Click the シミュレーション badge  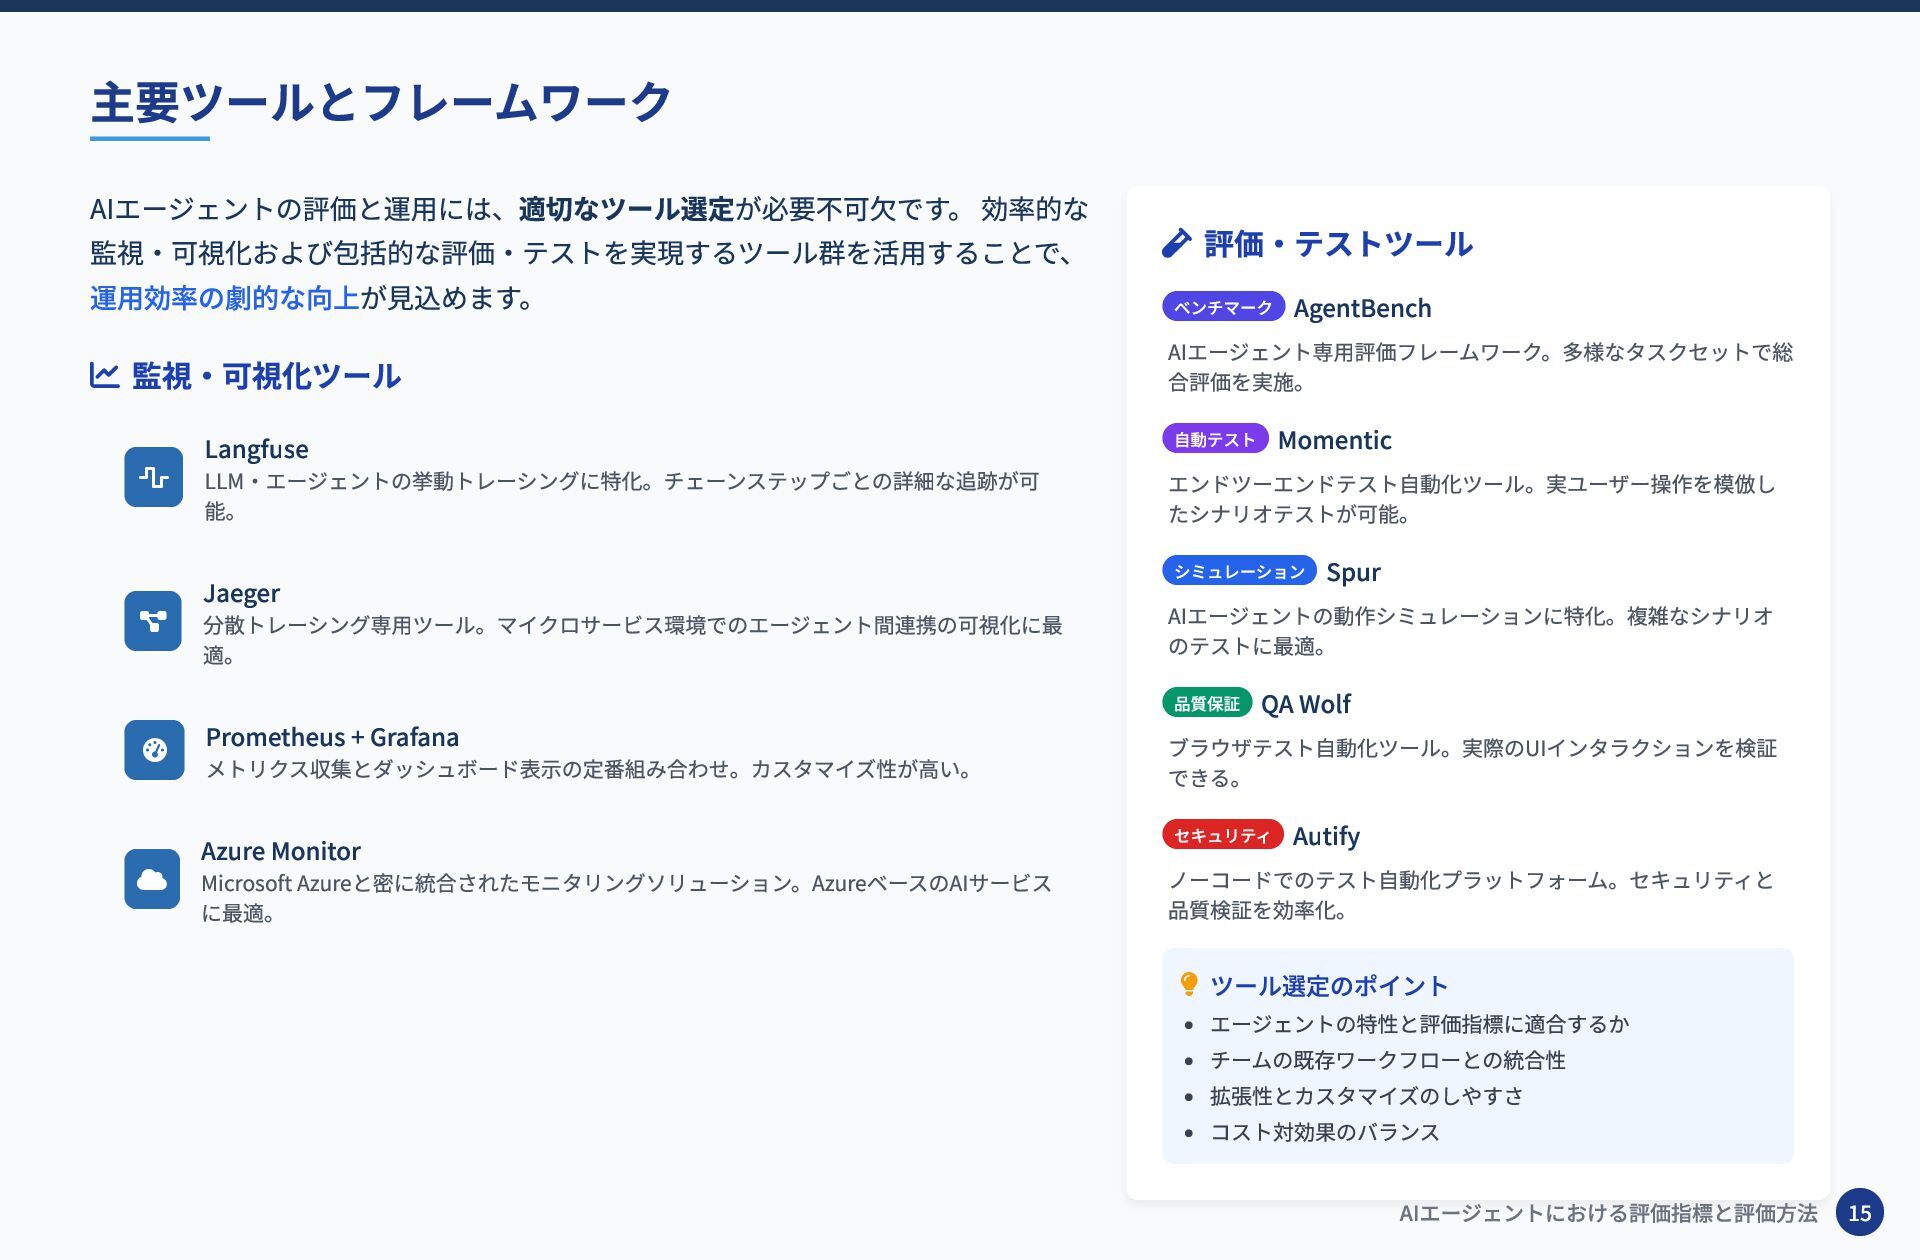click(x=1239, y=571)
